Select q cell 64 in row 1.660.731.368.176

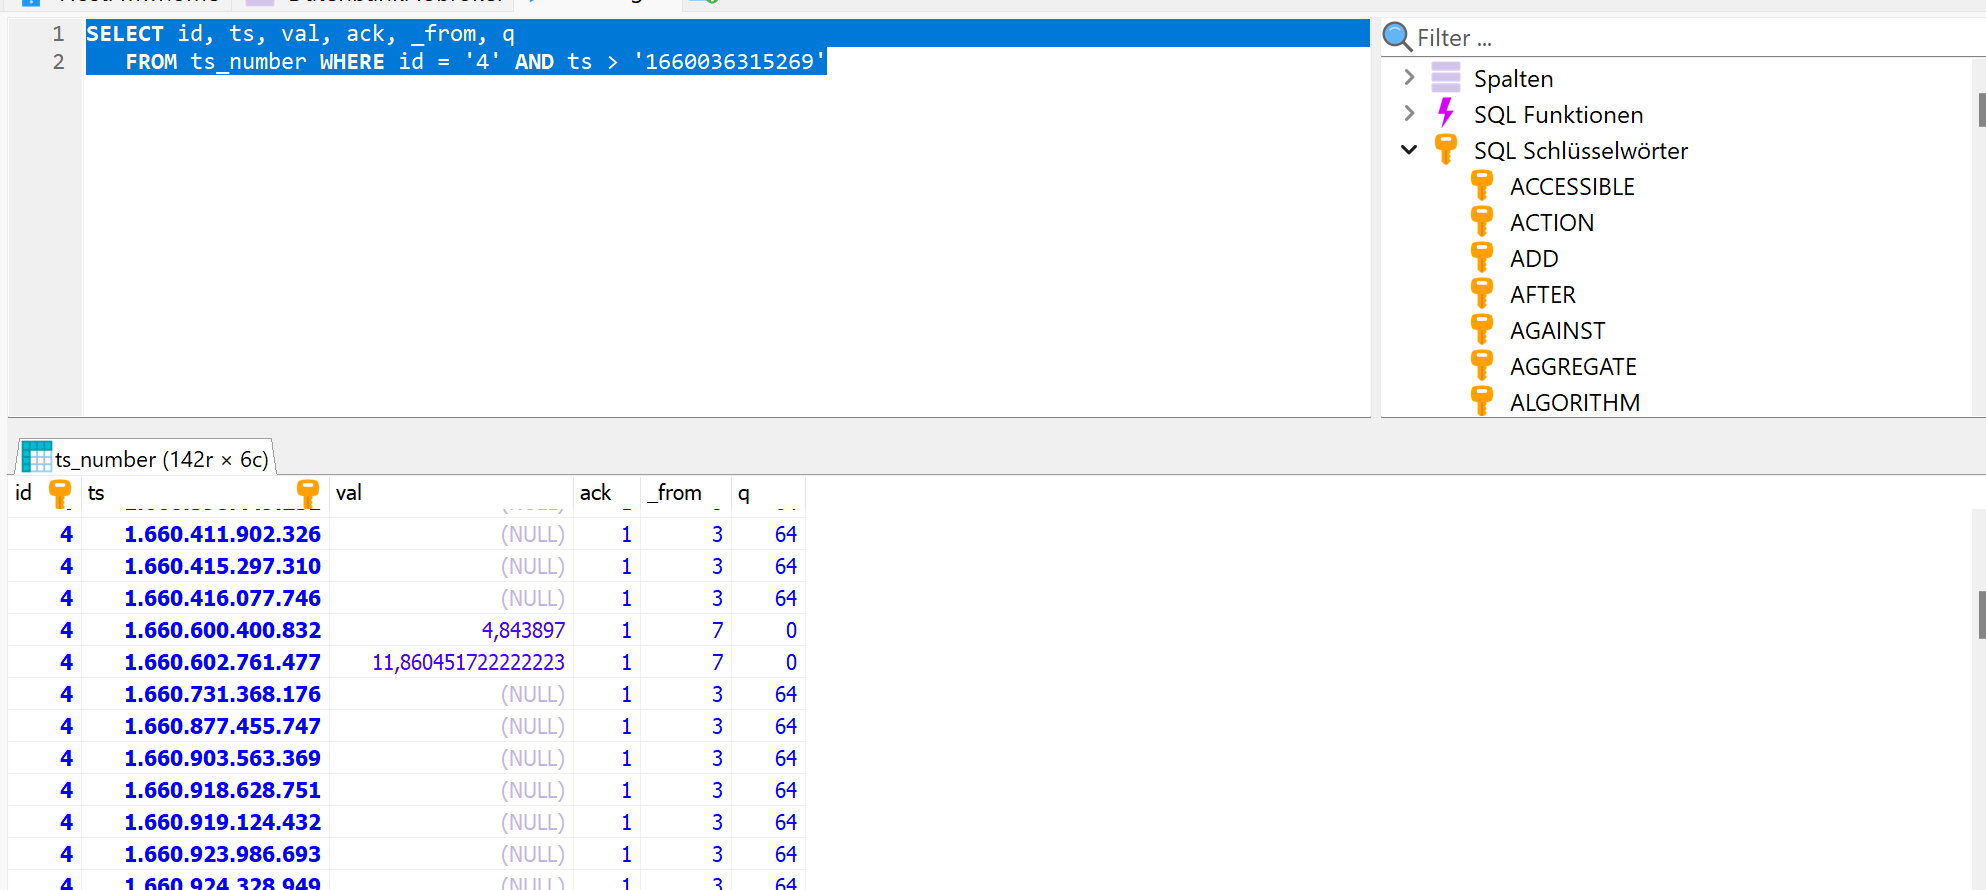[768, 694]
